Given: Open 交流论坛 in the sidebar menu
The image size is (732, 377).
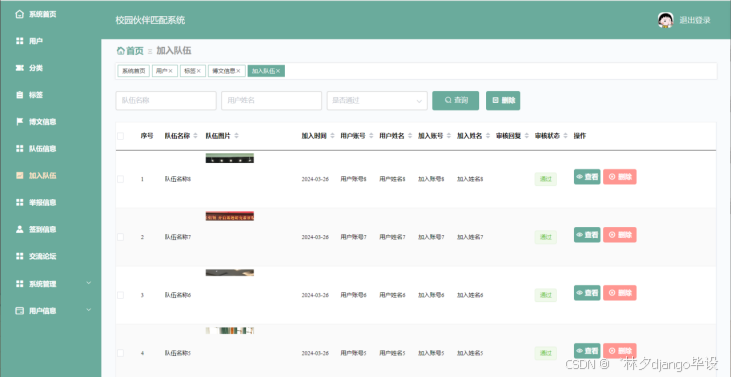Looking at the screenshot, I should click(x=42, y=256).
